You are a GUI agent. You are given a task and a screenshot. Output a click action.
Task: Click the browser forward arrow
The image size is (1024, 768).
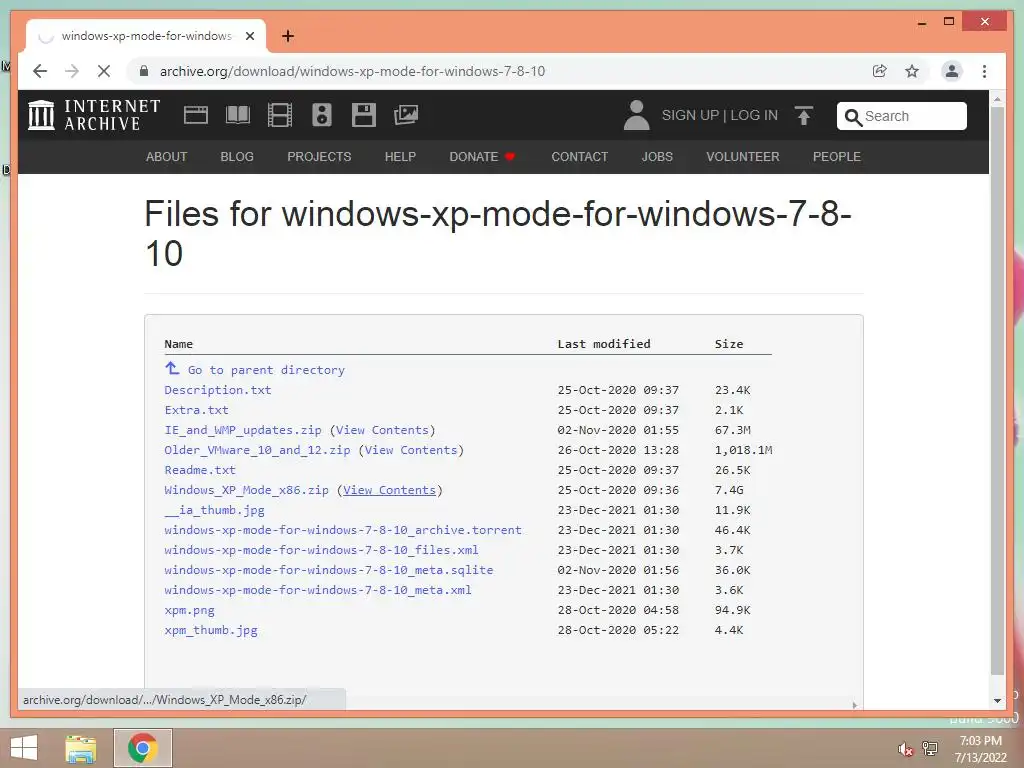coord(72,71)
